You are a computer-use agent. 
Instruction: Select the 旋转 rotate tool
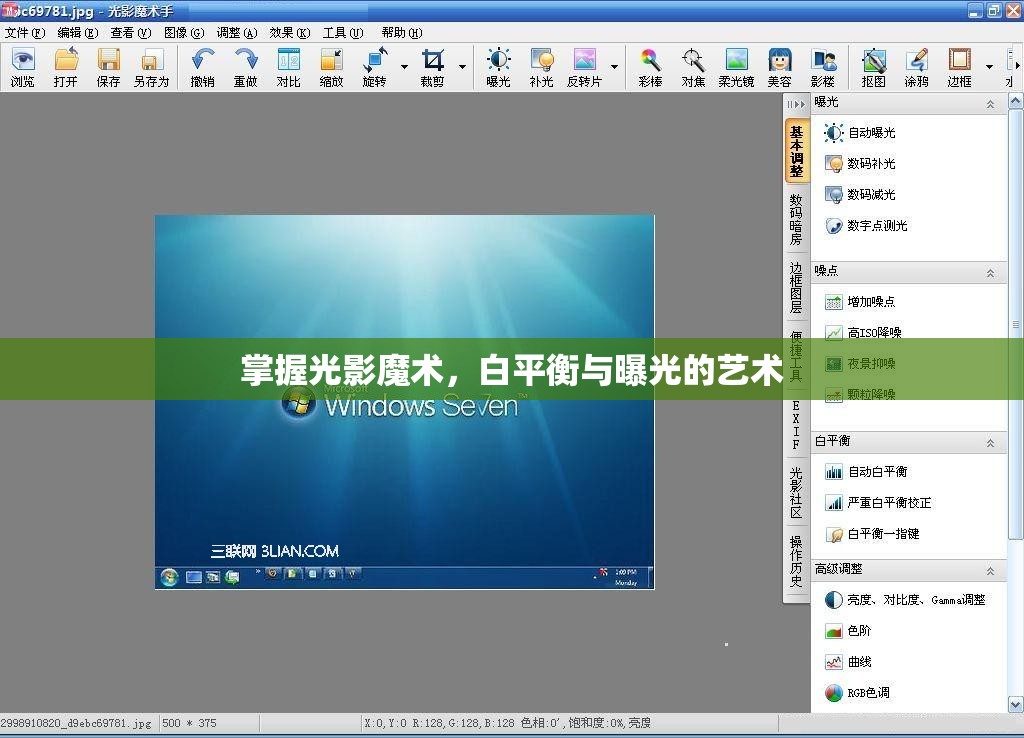pyautogui.click(x=375, y=67)
